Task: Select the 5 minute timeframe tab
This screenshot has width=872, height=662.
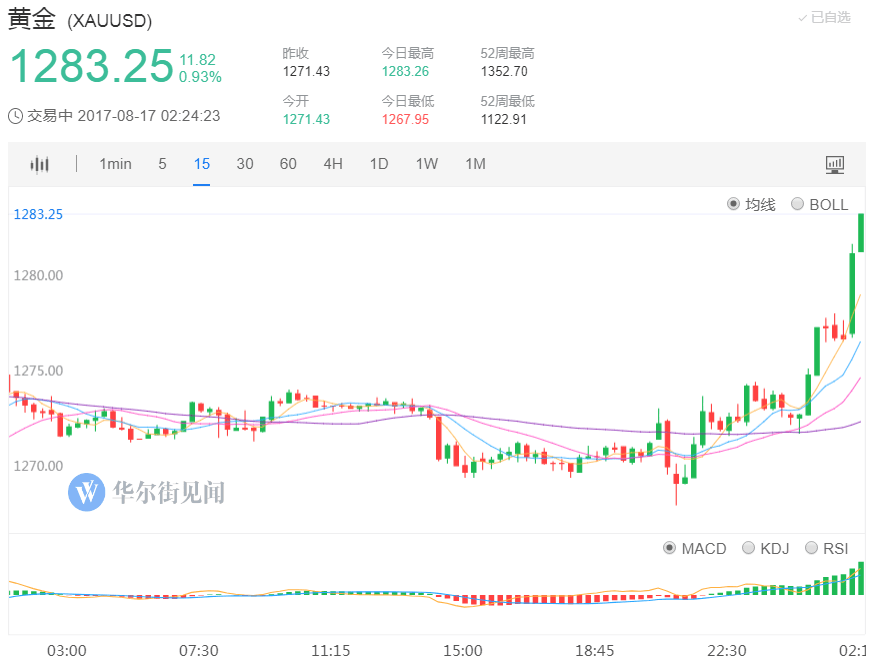Action: (162, 164)
